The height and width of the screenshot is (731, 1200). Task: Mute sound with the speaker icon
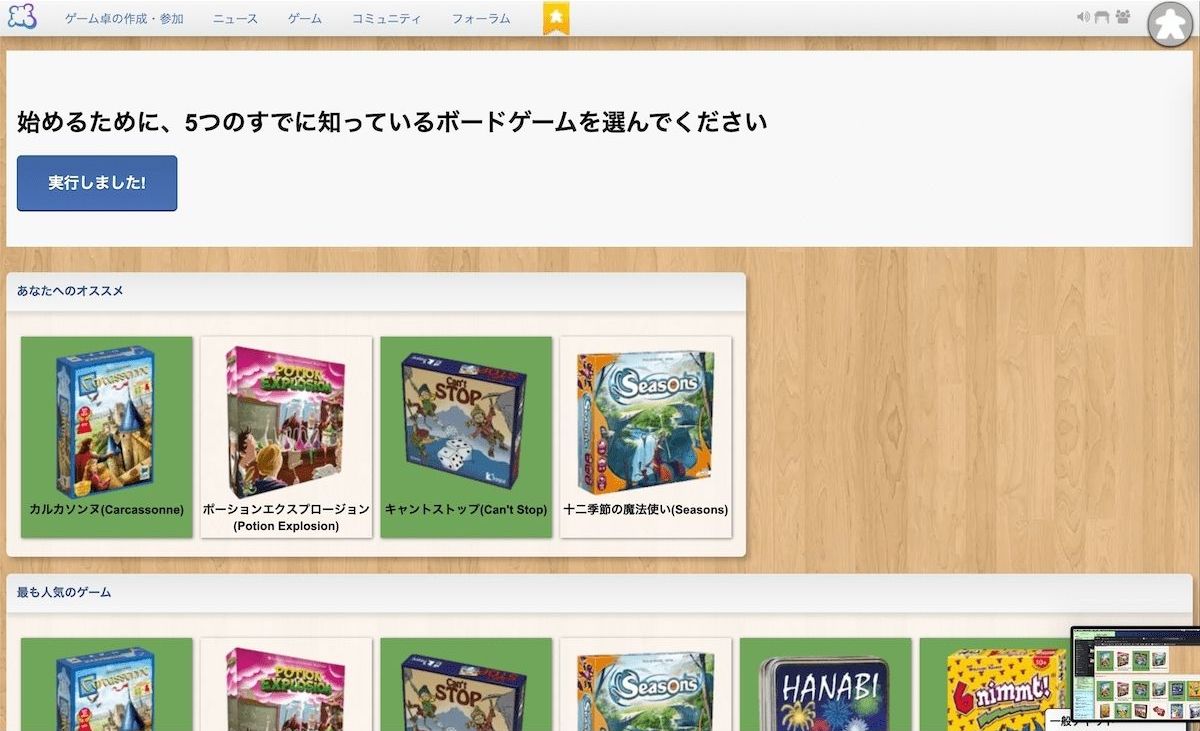coord(1083,17)
